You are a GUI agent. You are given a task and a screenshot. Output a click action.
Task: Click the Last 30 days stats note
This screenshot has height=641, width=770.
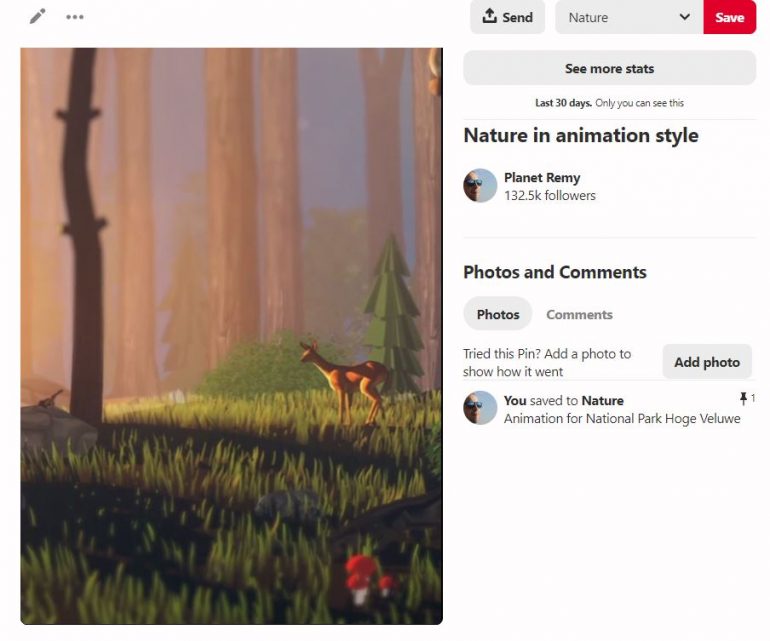coord(609,103)
